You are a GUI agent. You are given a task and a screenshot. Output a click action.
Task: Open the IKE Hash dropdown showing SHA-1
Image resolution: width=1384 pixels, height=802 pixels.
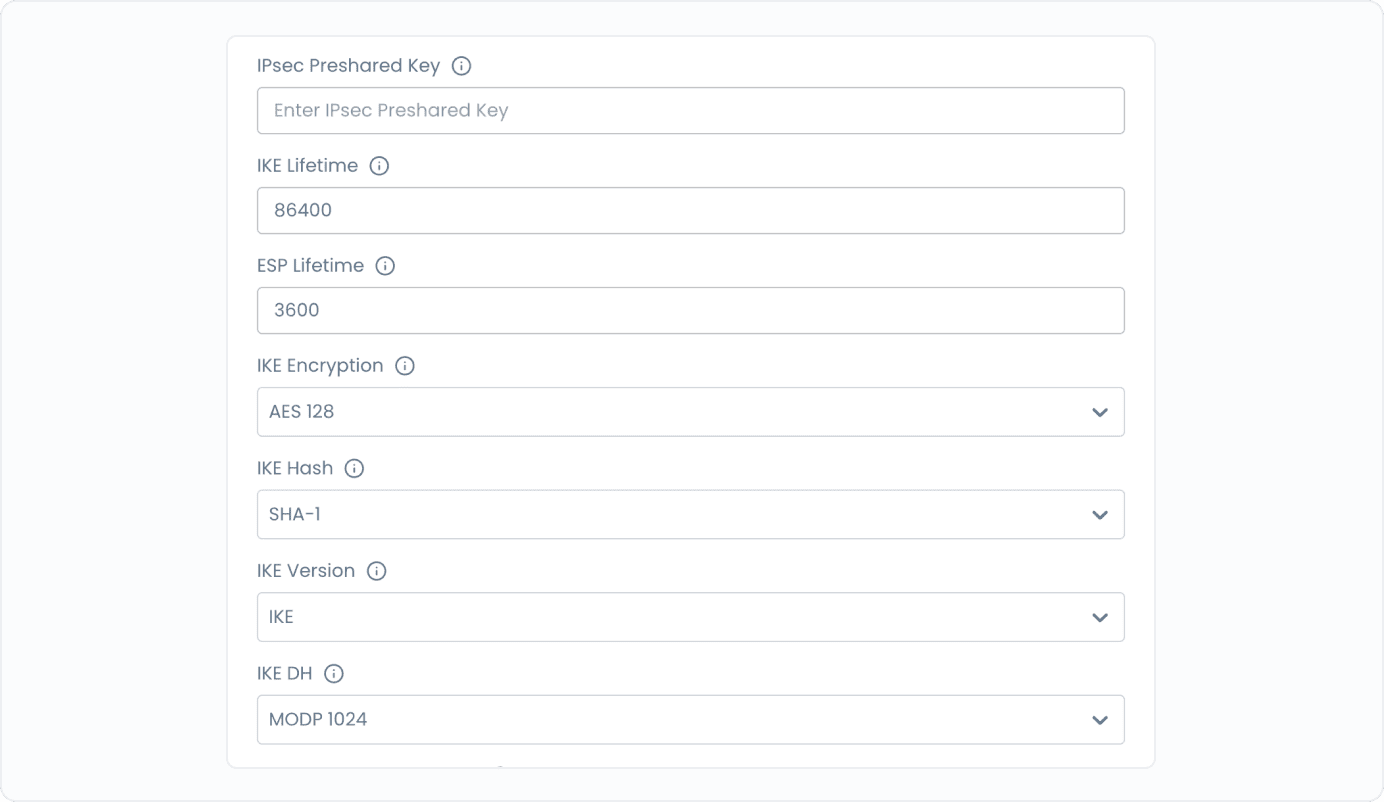click(x=691, y=514)
